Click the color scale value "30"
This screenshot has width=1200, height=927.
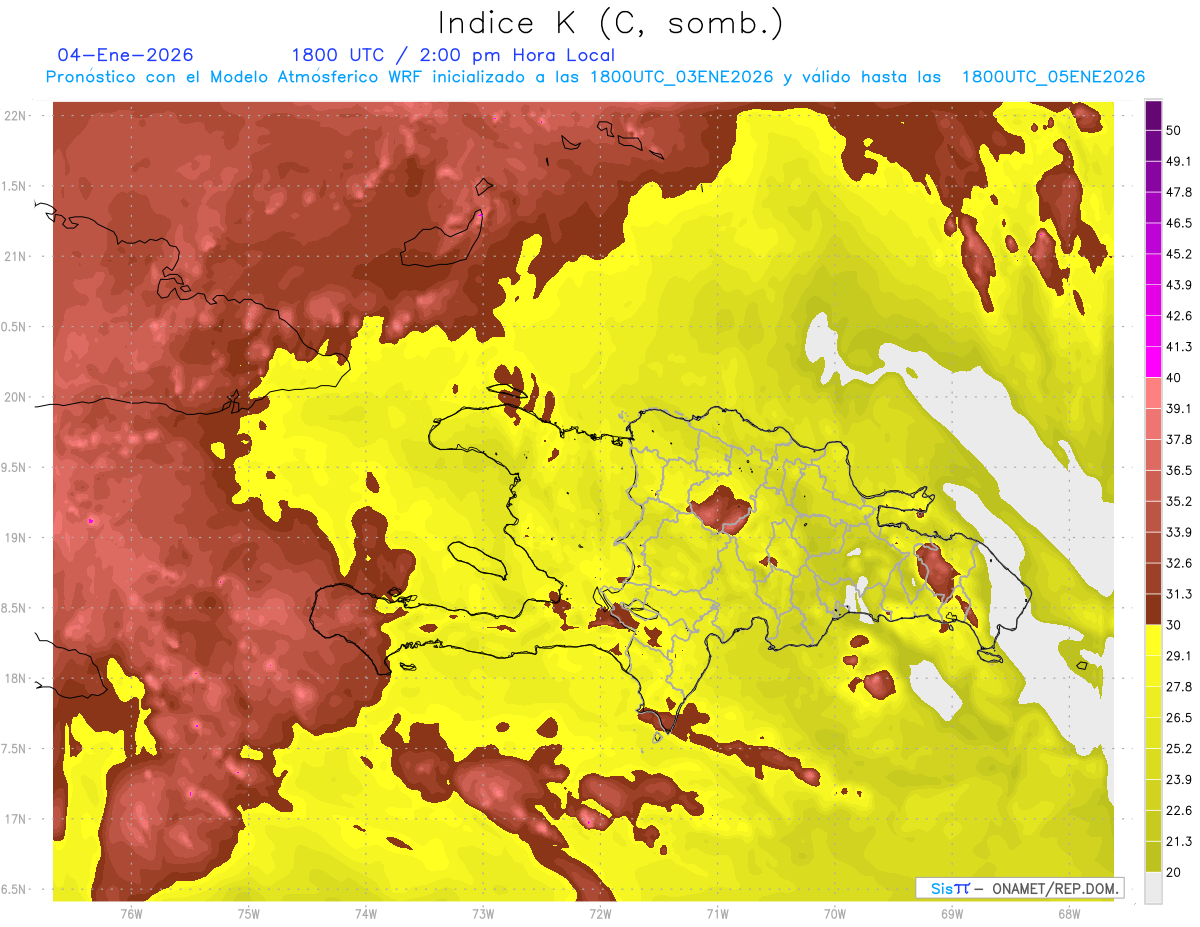point(1174,625)
